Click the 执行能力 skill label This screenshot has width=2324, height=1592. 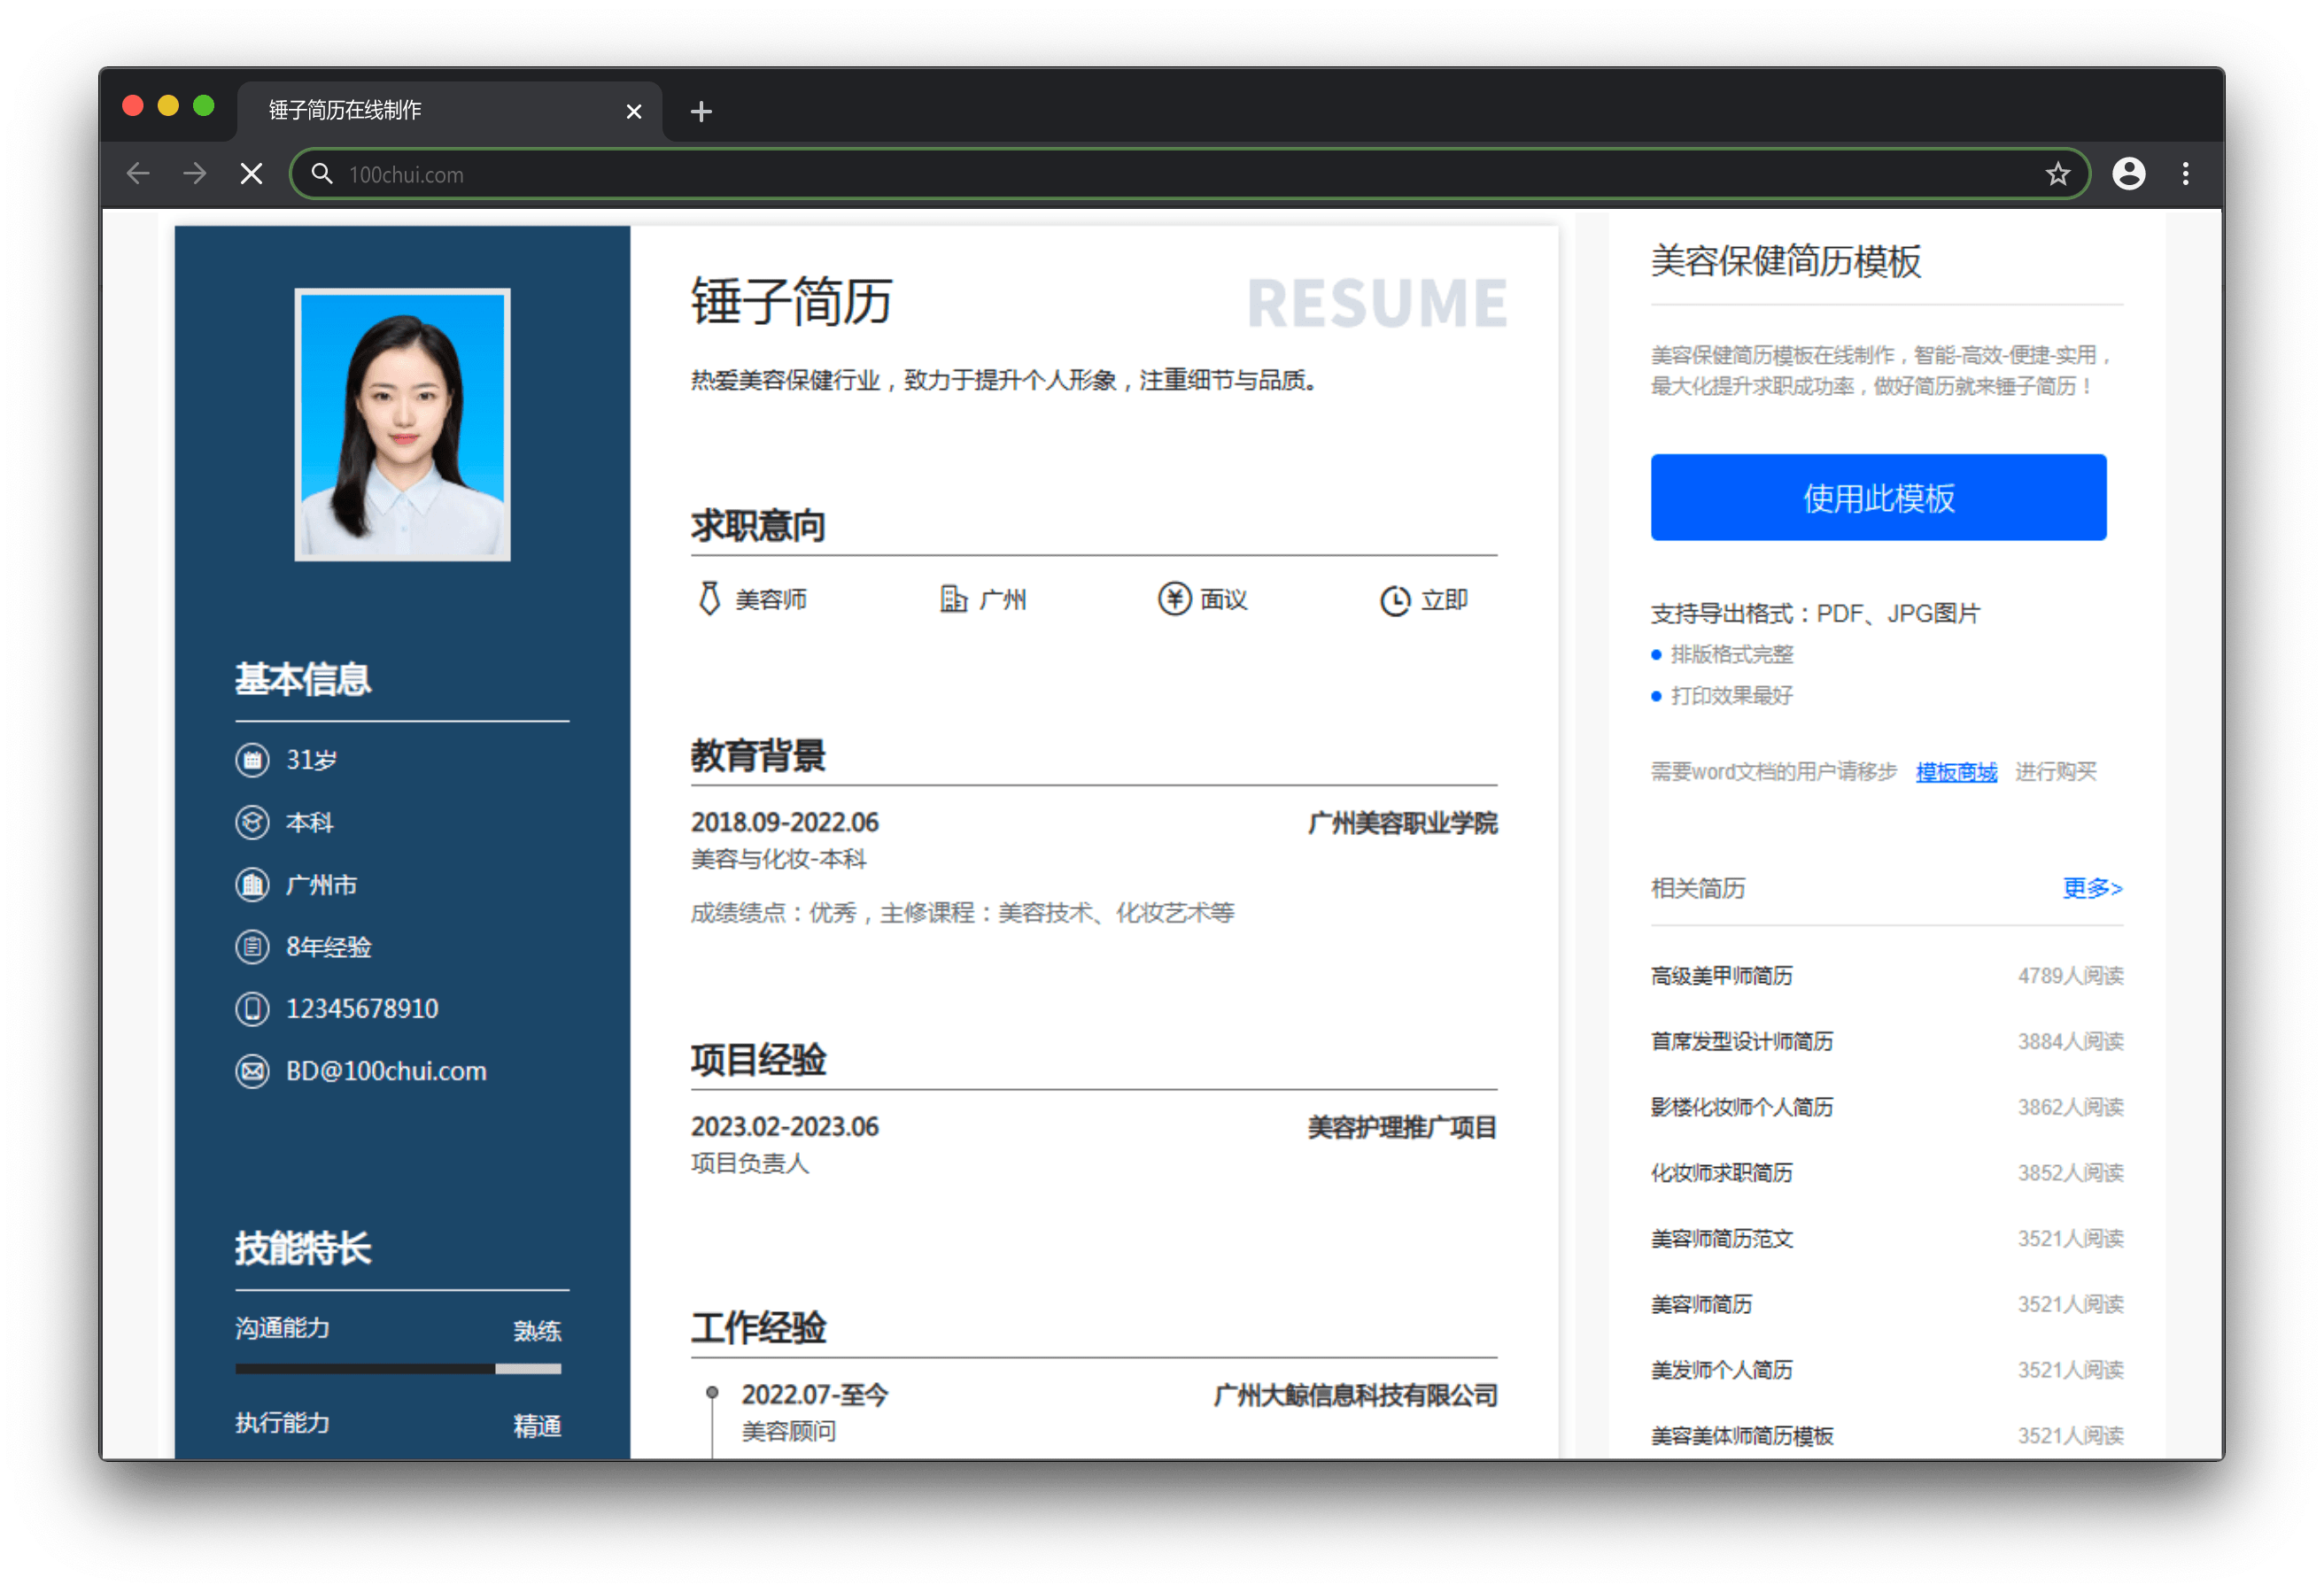282,1423
